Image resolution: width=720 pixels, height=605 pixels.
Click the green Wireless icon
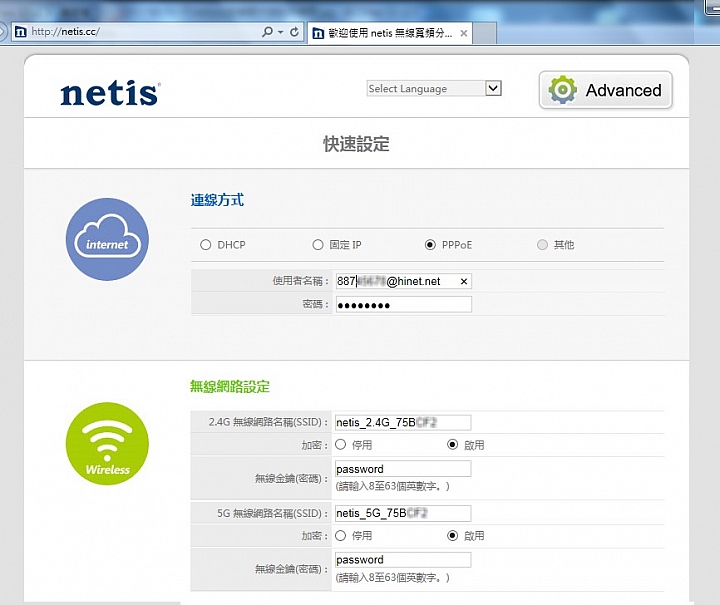tap(107, 443)
